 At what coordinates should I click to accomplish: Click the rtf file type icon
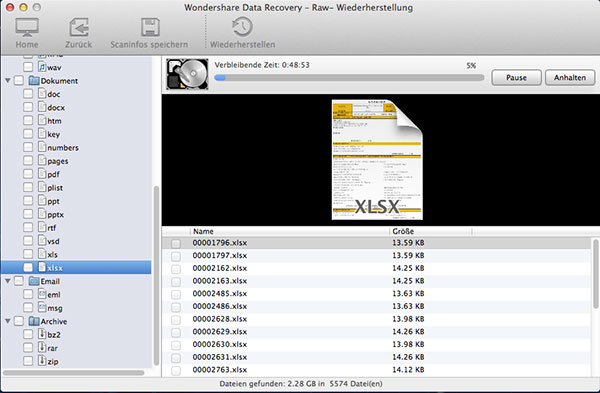[x=42, y=227]
